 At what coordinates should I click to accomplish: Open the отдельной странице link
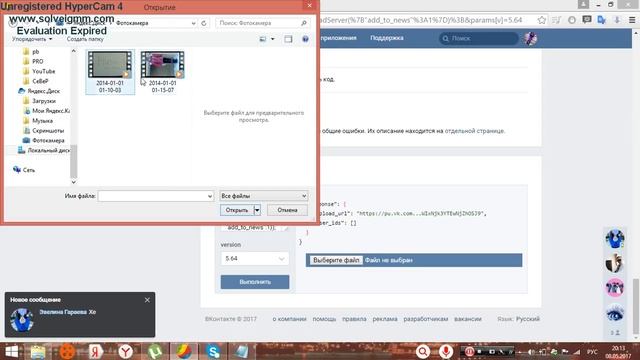474,131
